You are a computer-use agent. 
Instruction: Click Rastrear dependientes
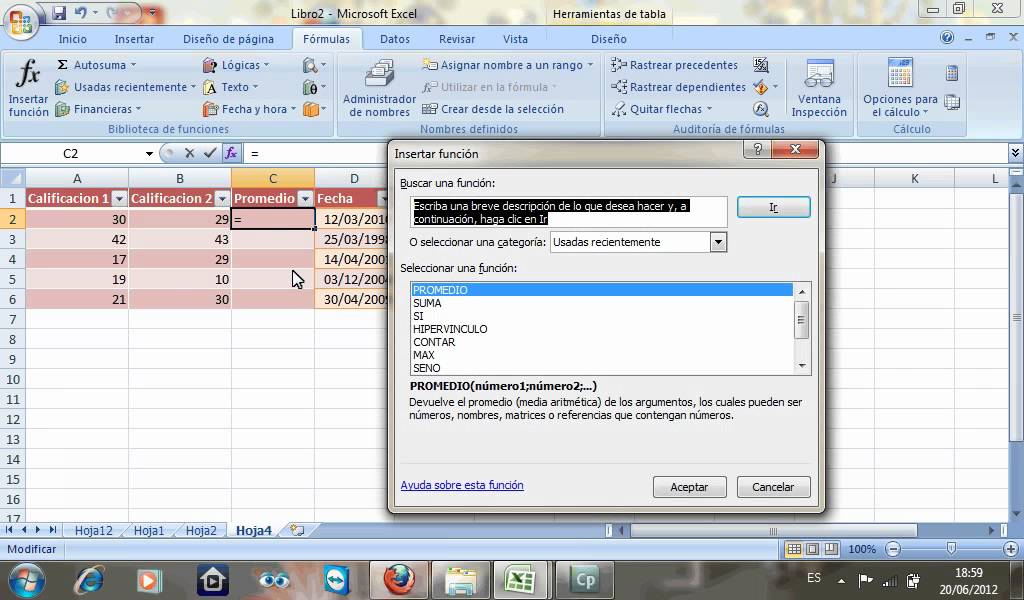[679, 87]
